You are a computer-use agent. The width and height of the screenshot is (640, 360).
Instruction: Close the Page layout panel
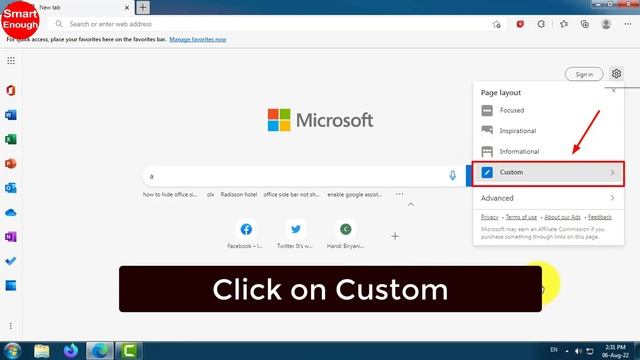point(613,91)
